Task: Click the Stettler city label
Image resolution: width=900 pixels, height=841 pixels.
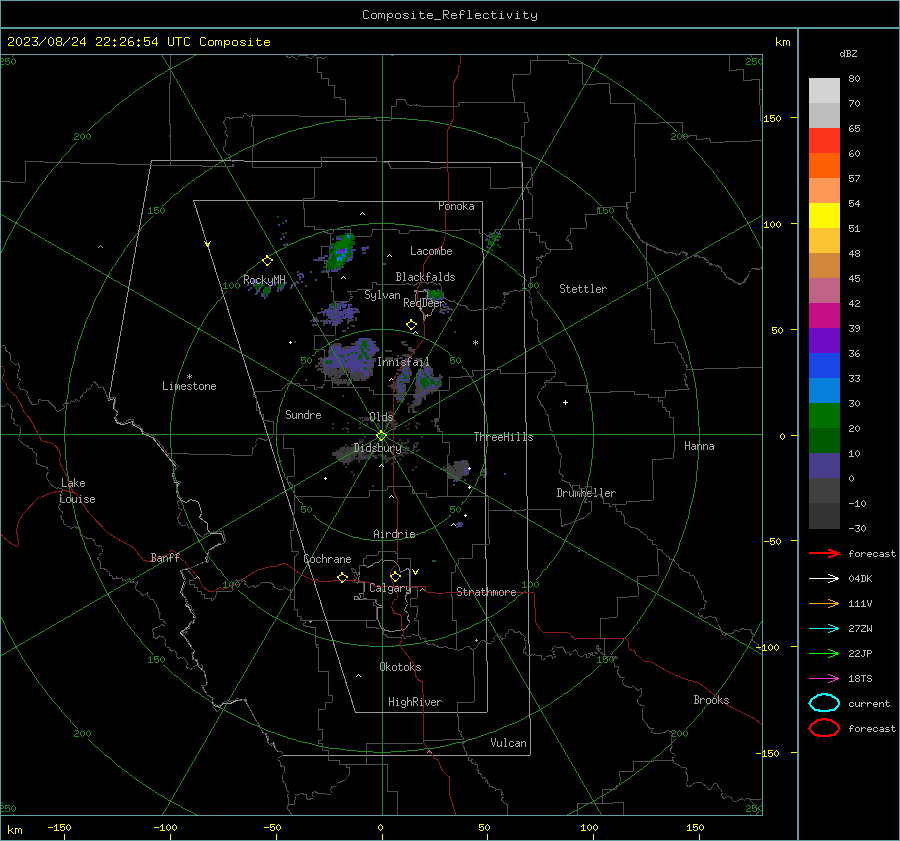Action: click(583, 289)
